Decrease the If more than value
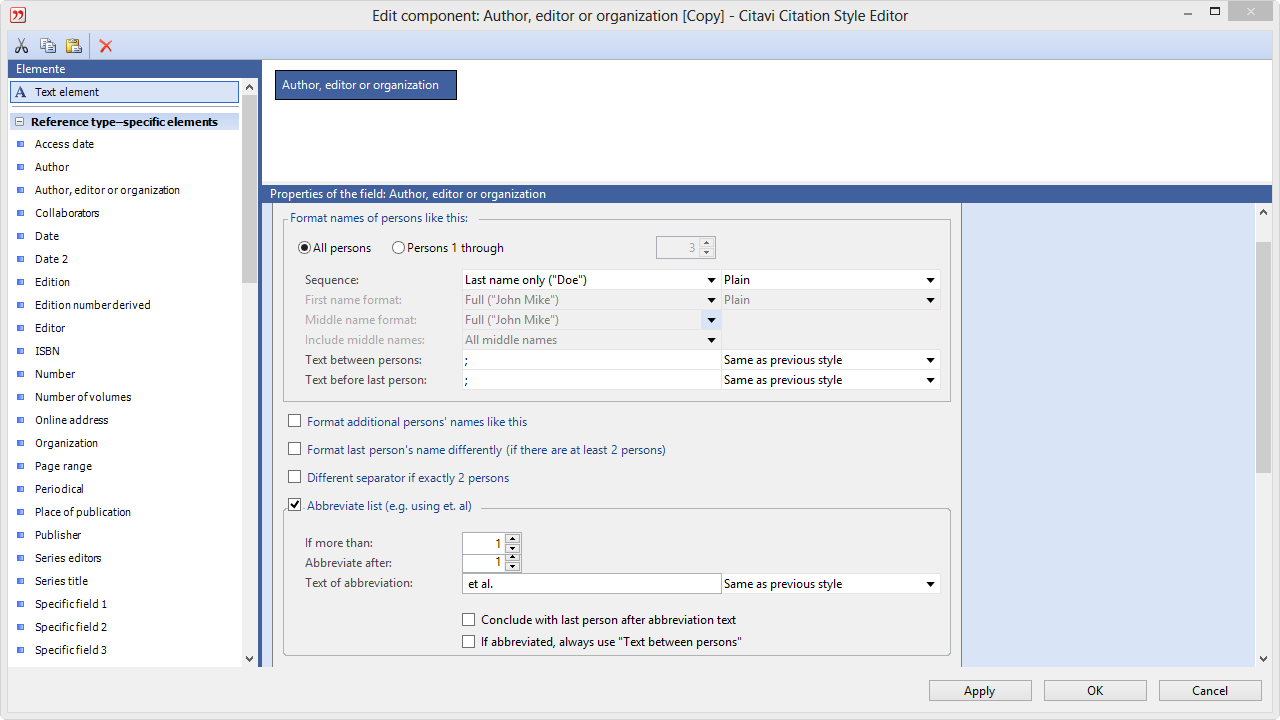 click(x=513, y=548)
